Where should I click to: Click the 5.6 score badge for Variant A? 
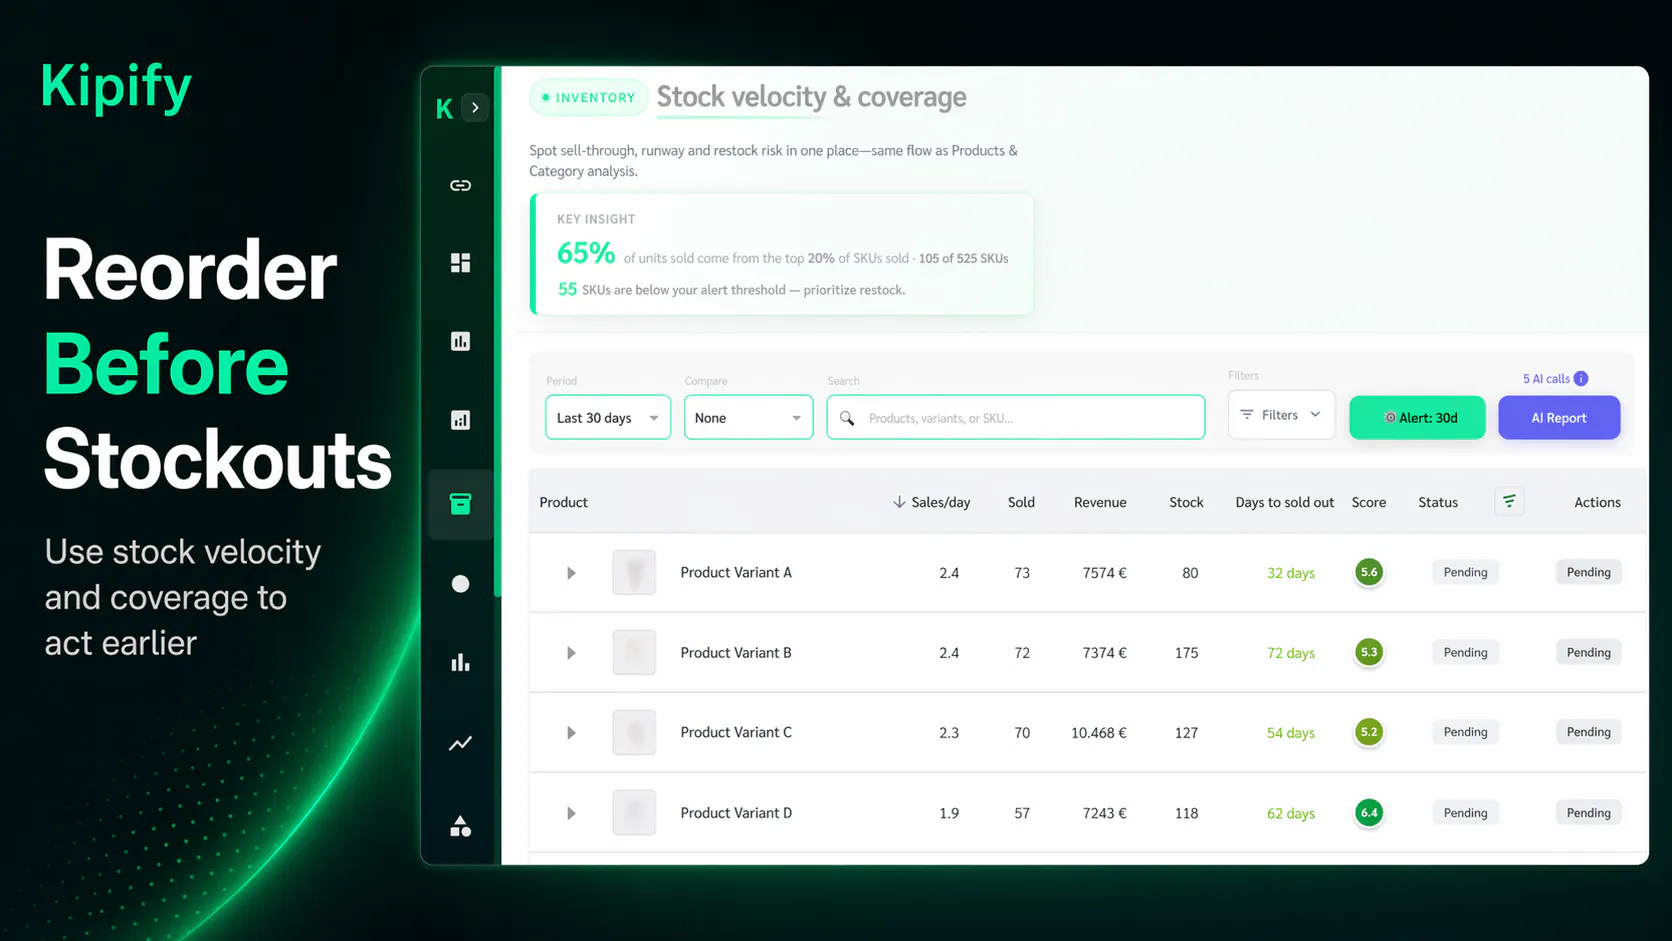tap(1369, 572)
